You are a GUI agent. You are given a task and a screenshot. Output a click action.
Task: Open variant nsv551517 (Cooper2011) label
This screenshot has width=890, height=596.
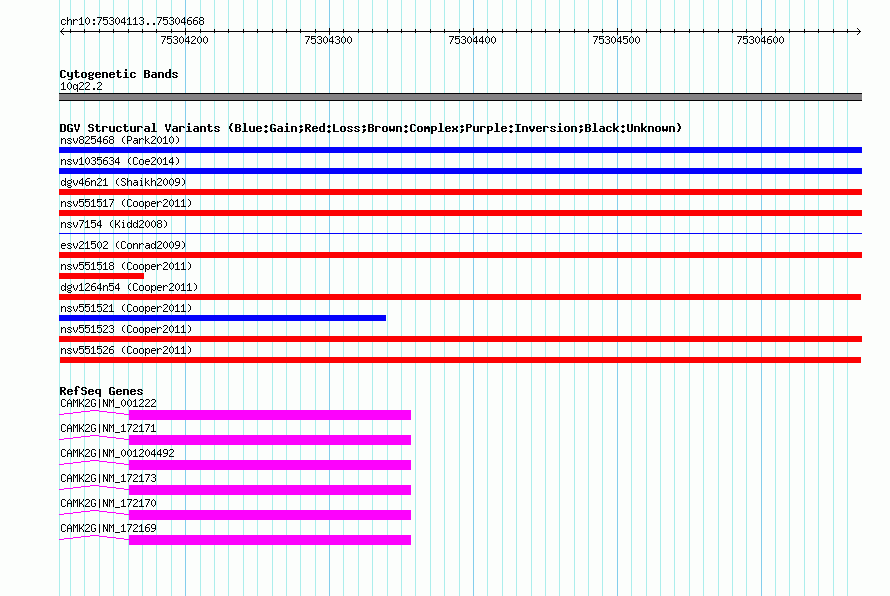point(126,203)
